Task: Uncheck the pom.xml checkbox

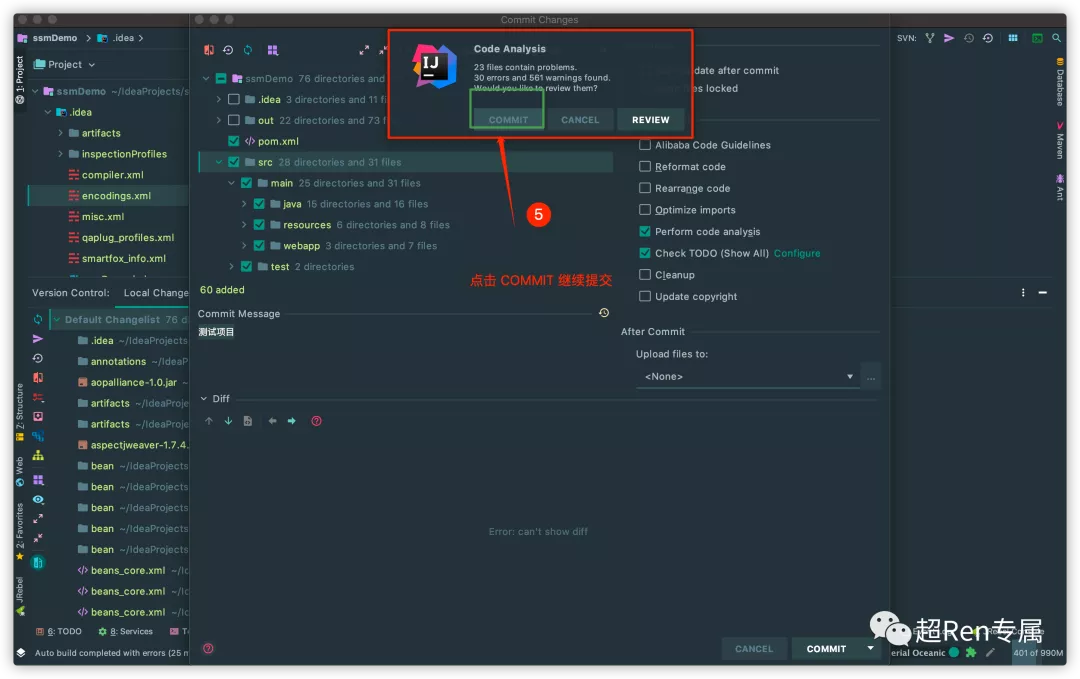Action: pyautogui.click(x=233, y=141)
